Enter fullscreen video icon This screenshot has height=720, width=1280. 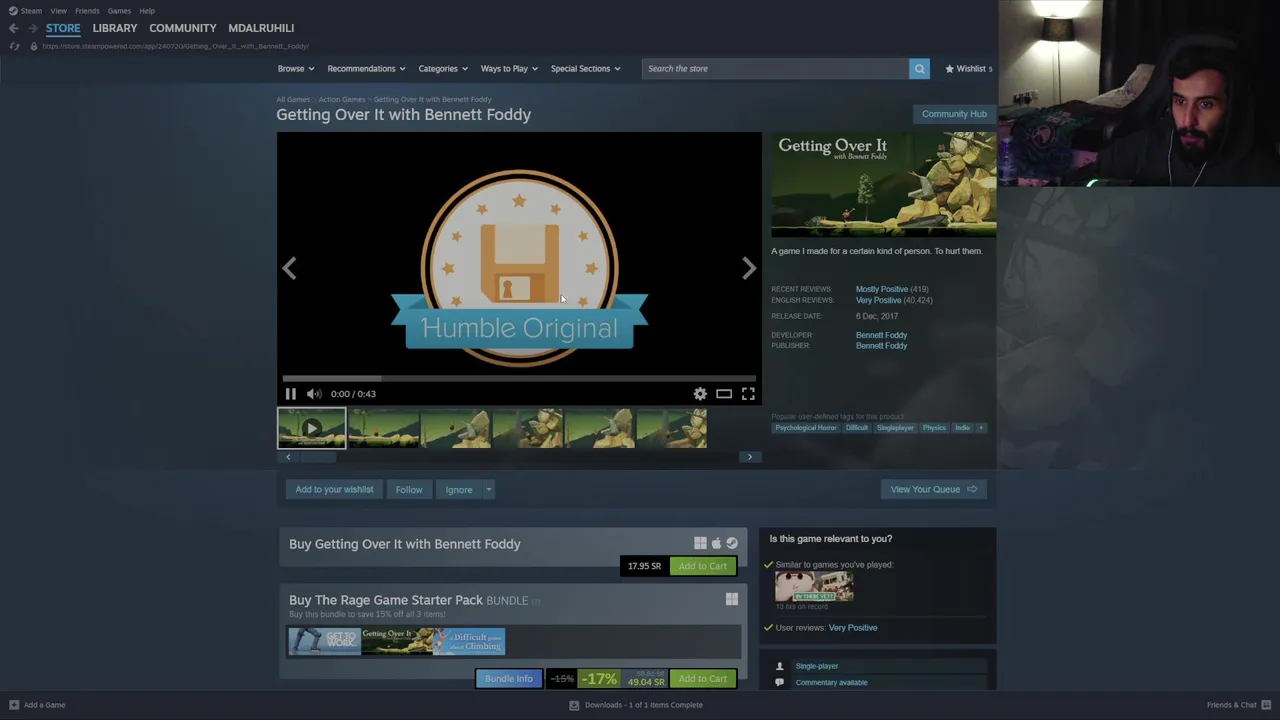[x=748, y=394]
